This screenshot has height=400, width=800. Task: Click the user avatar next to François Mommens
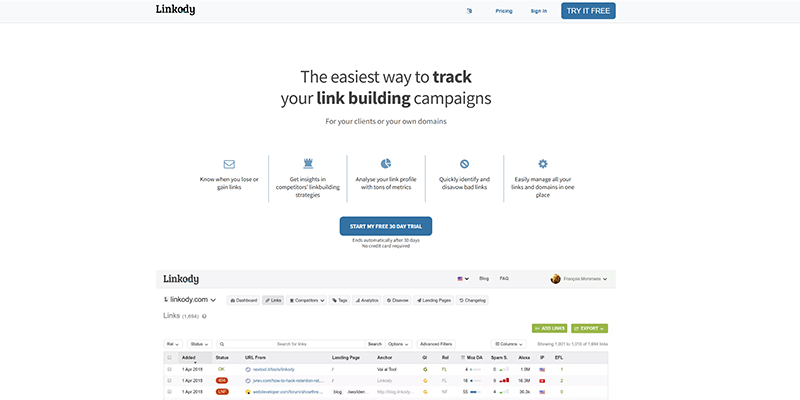[556, 279]
